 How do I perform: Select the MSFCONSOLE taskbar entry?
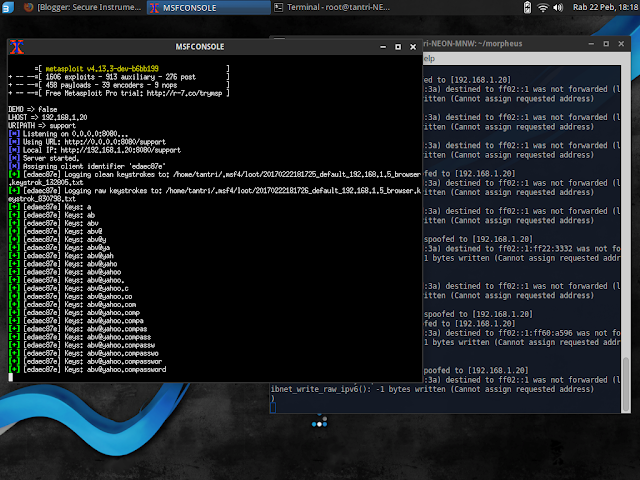click(208, 7)
